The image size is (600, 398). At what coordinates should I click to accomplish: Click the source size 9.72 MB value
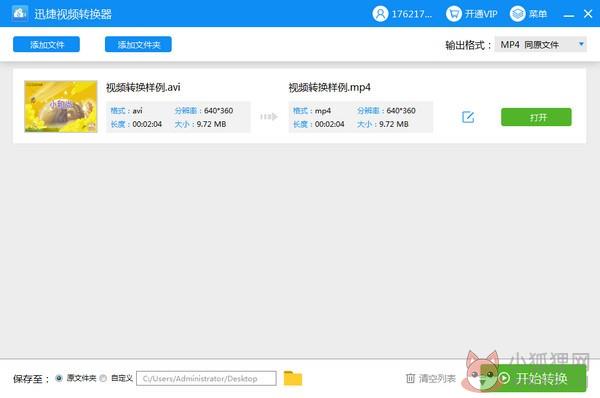tap(211, 124)
